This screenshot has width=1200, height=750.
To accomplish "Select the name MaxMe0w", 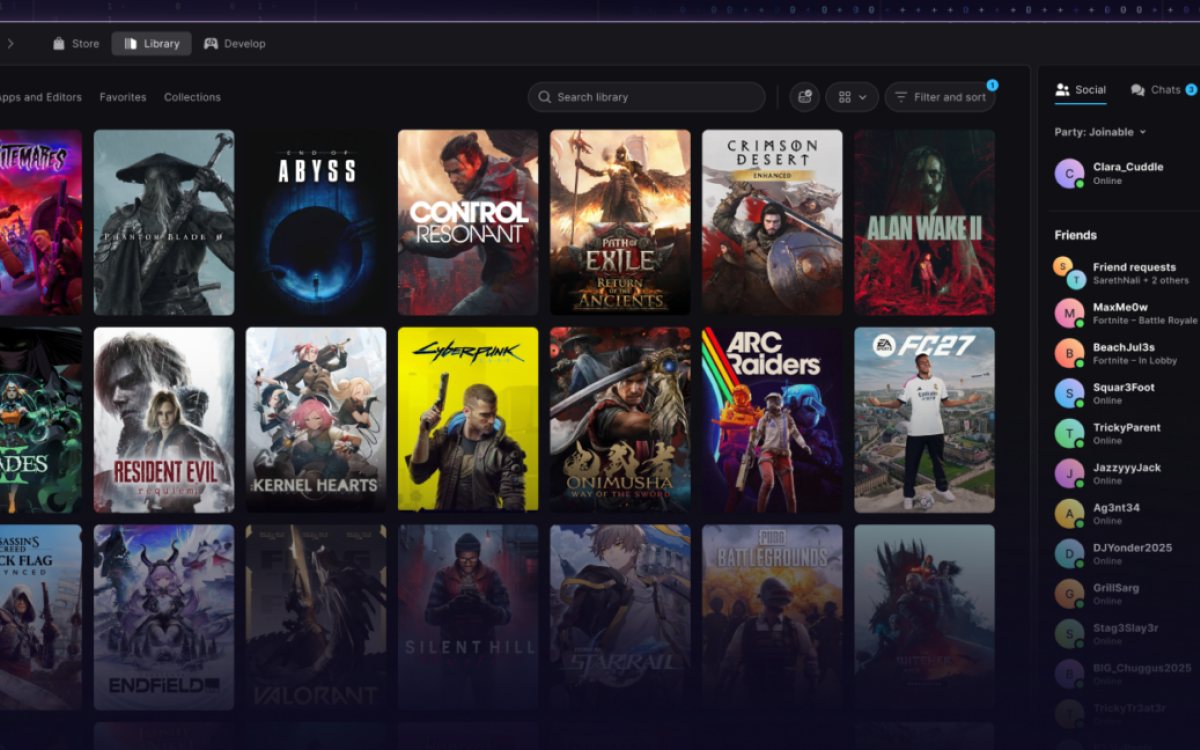I will point(1120,307).
